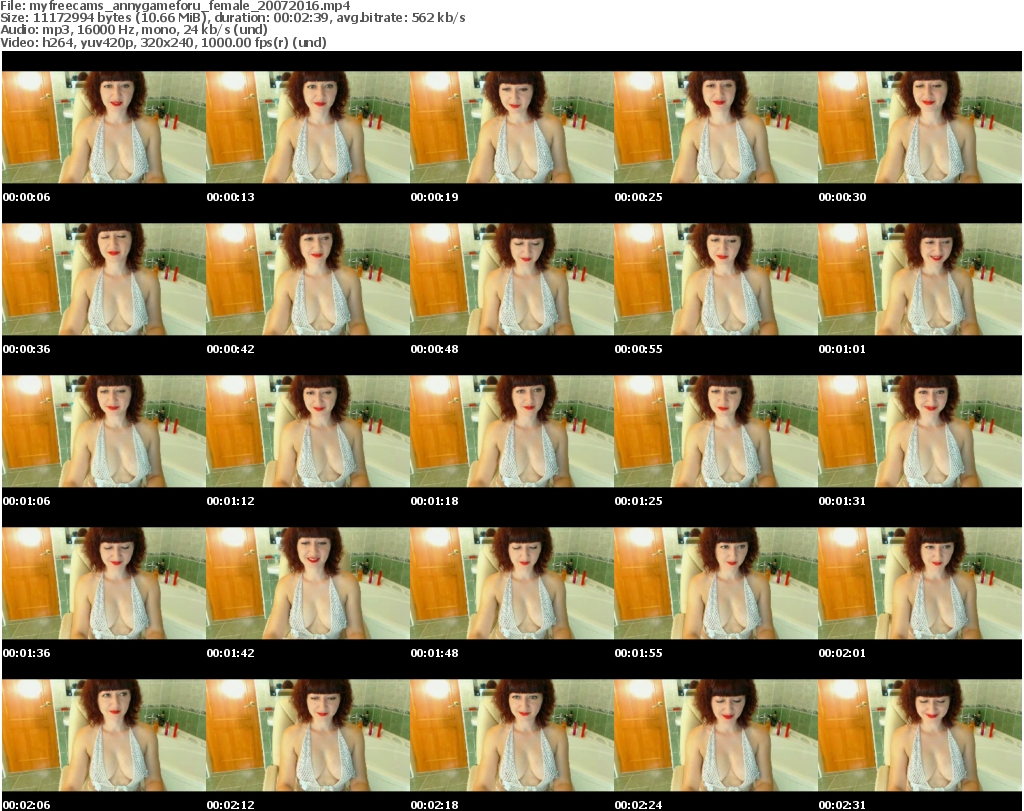Select the thumbnail frame at 00:00:25
The image size is (1024, 811).
716,127
